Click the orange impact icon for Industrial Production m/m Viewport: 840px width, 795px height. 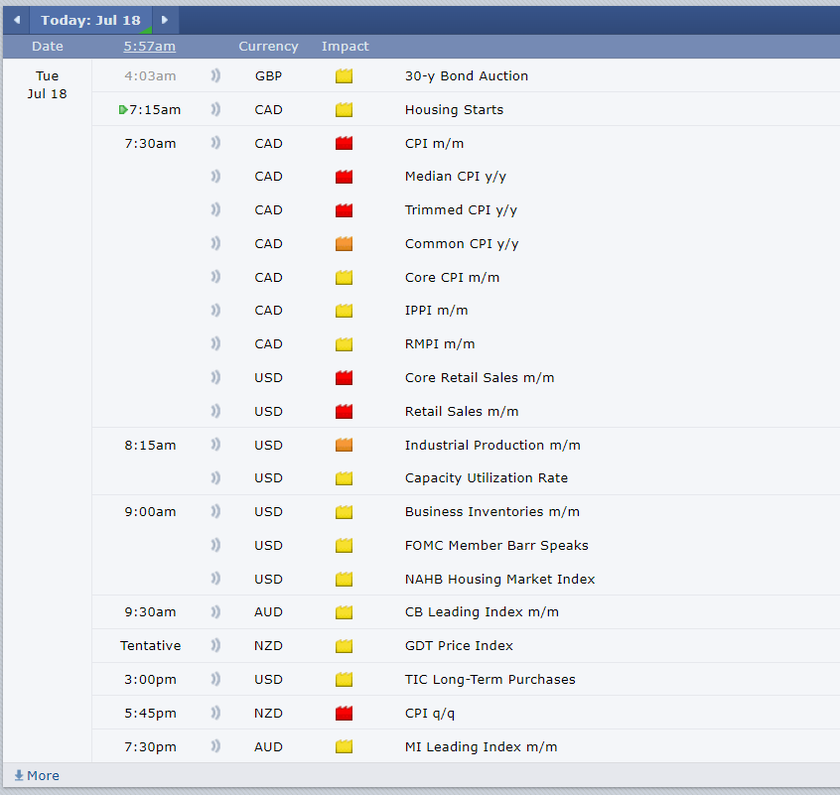point(344,445)
